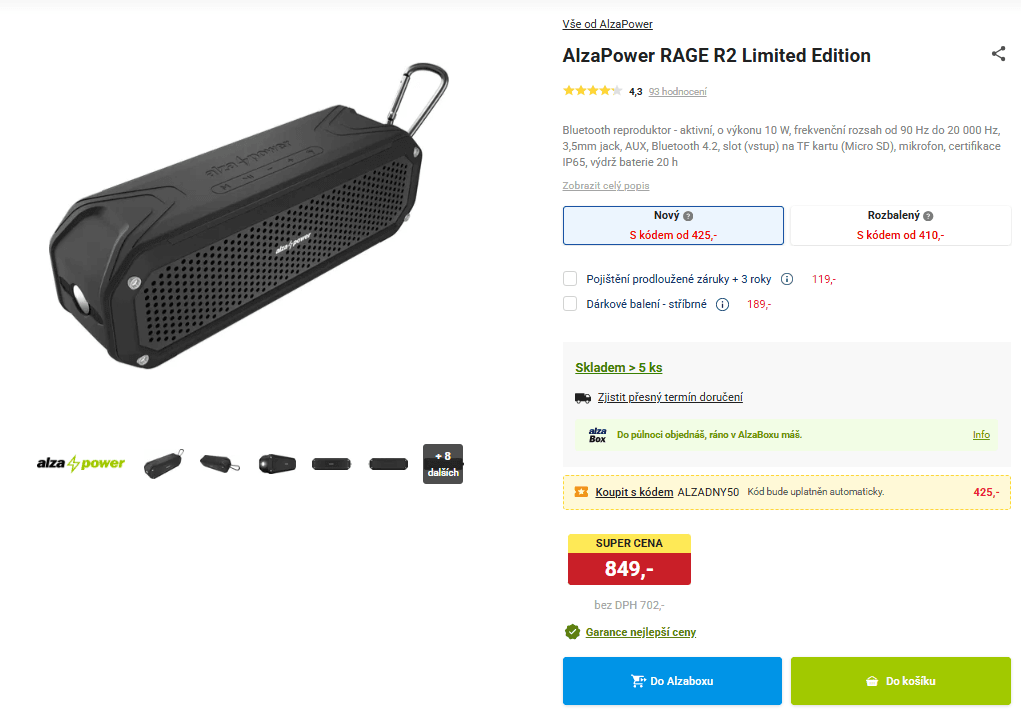Open the Vše od AlzaPower link
Image resolution: width=1021 pixels, height=723 pixels.
point(607,24)
